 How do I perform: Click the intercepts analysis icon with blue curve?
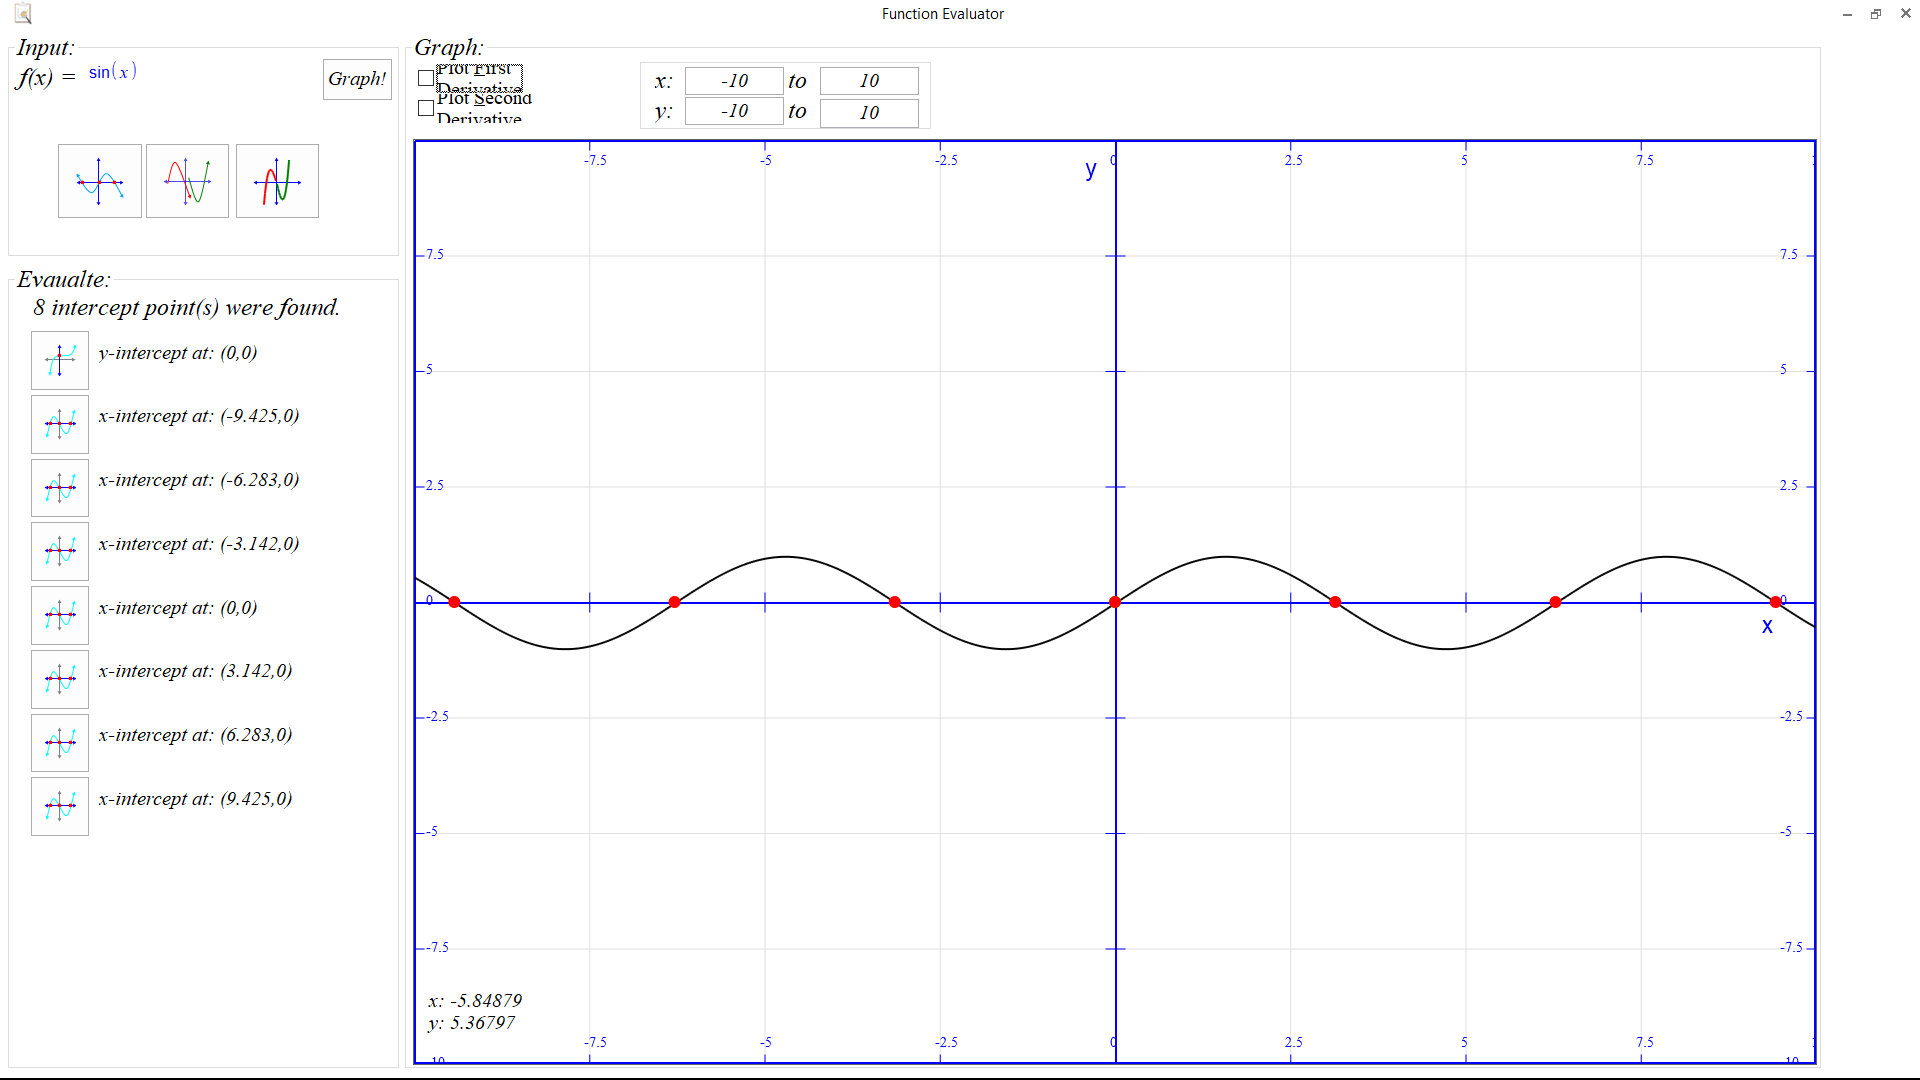click(99, 181)
